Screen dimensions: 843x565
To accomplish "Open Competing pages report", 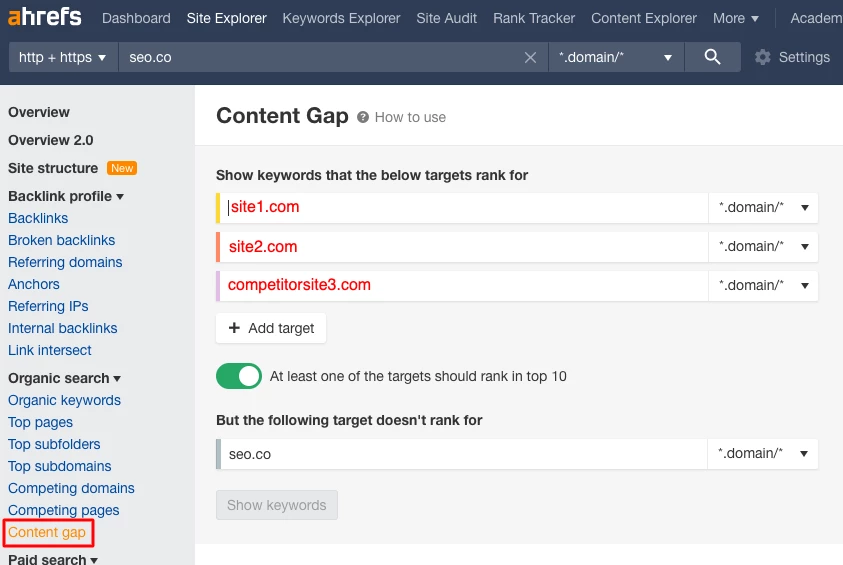I will pos(63,511).
